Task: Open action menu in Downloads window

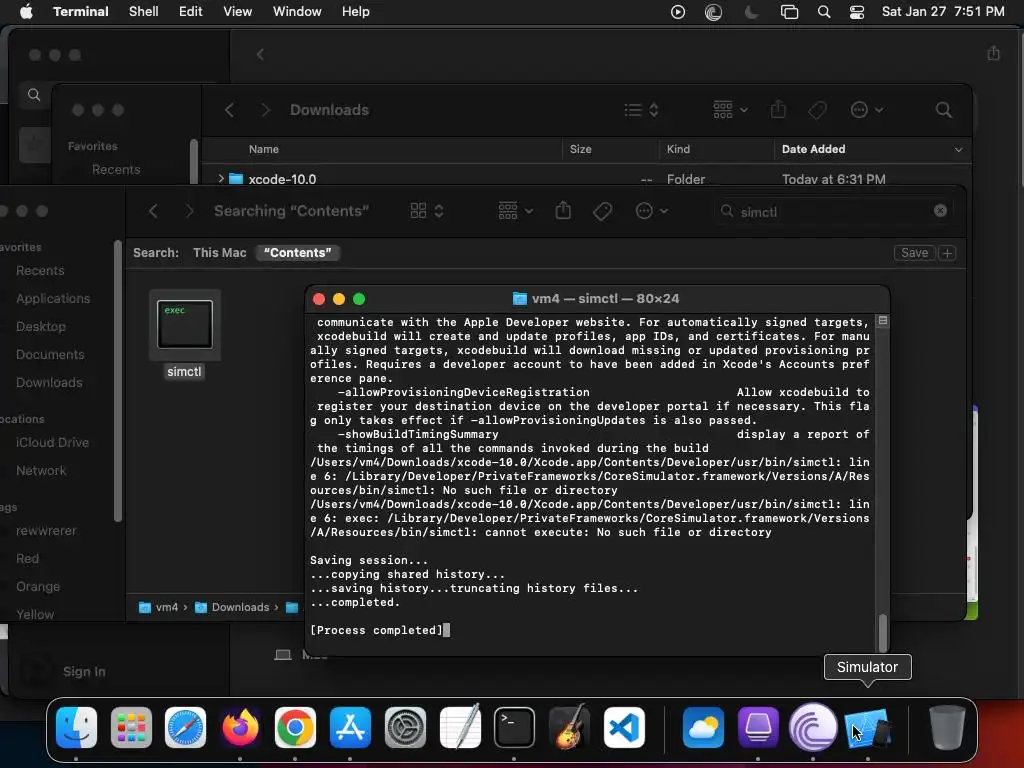Action: (867, 110)
